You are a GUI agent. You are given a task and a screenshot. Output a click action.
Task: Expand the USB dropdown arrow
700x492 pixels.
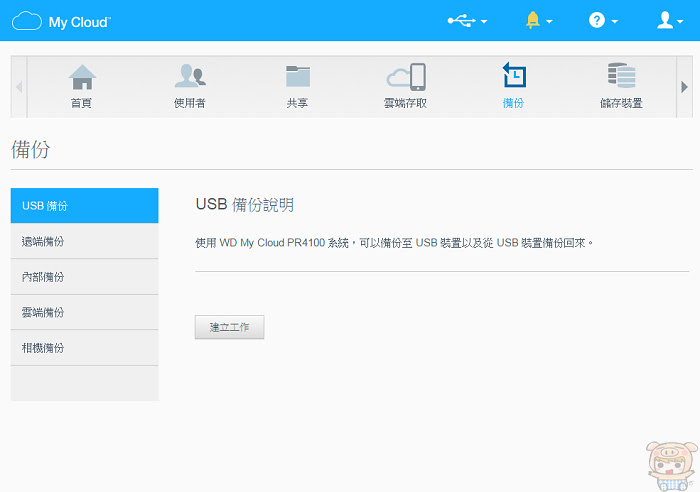(x=483, y=21)
